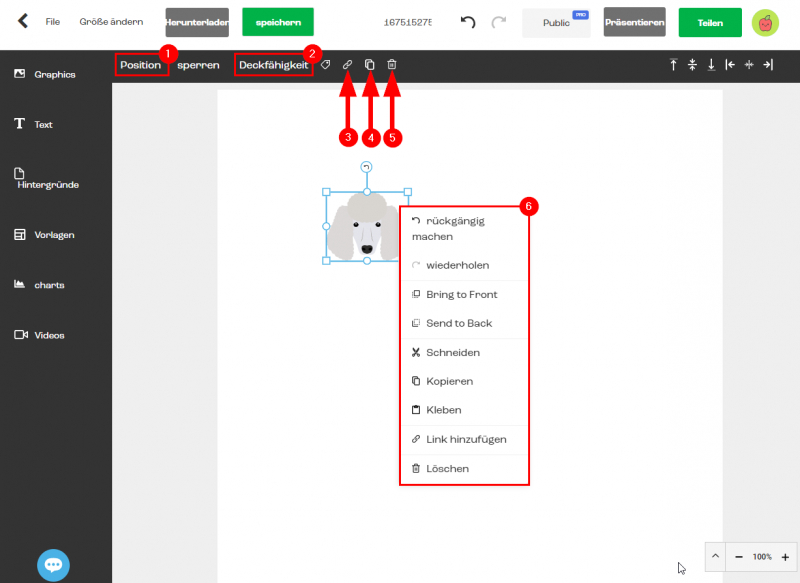Open the File menu
The image size is (800, 583).
(53, 21)
